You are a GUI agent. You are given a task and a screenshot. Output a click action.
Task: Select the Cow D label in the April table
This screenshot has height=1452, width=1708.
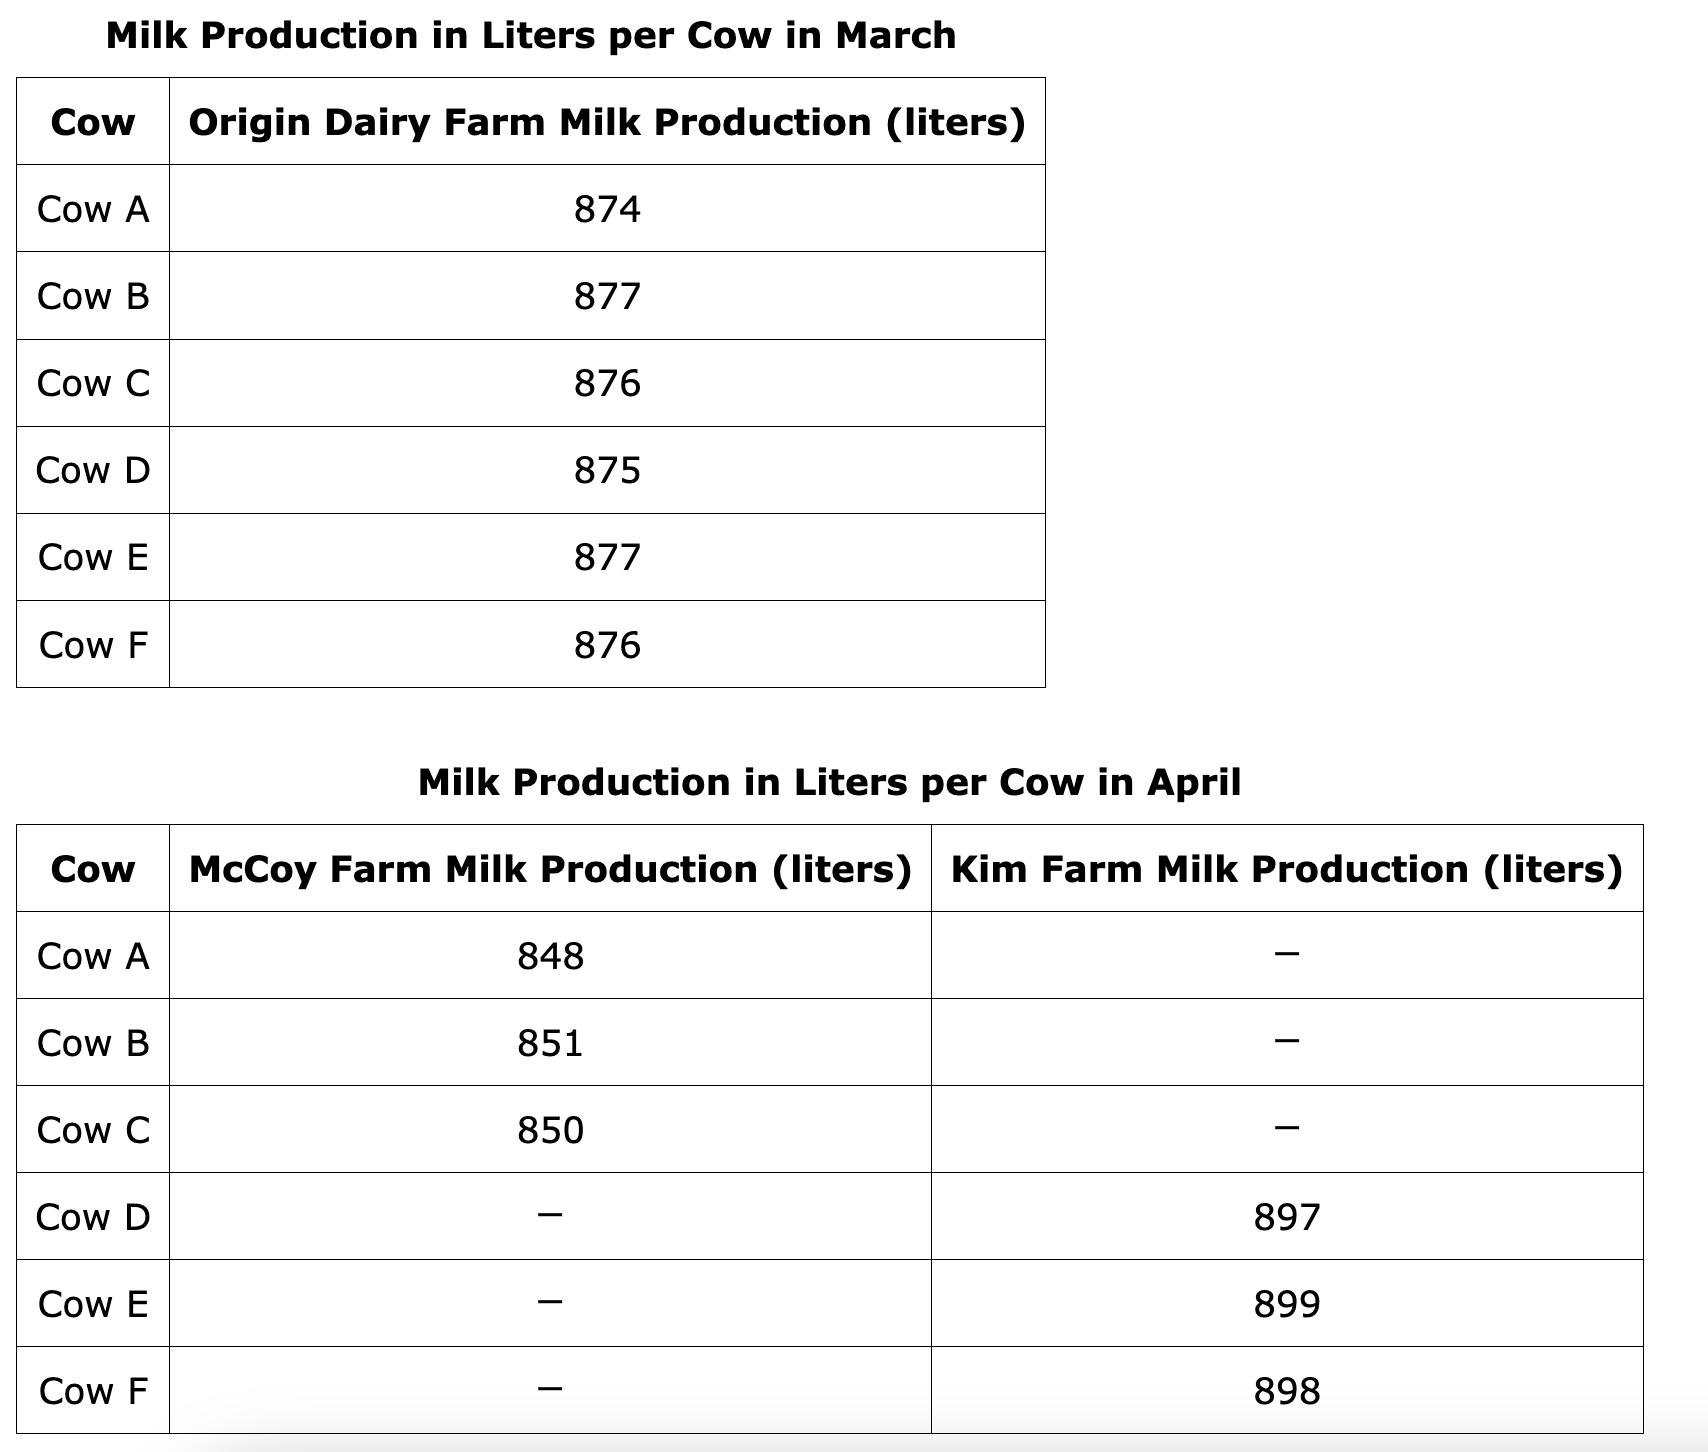click(x=93, y=1218)
